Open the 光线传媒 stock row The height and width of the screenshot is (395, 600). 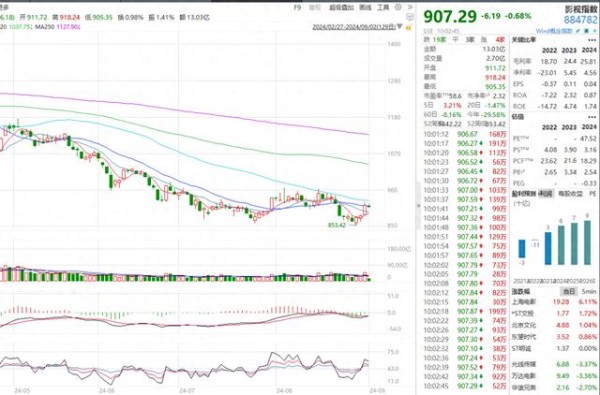(x=554, y=364)
